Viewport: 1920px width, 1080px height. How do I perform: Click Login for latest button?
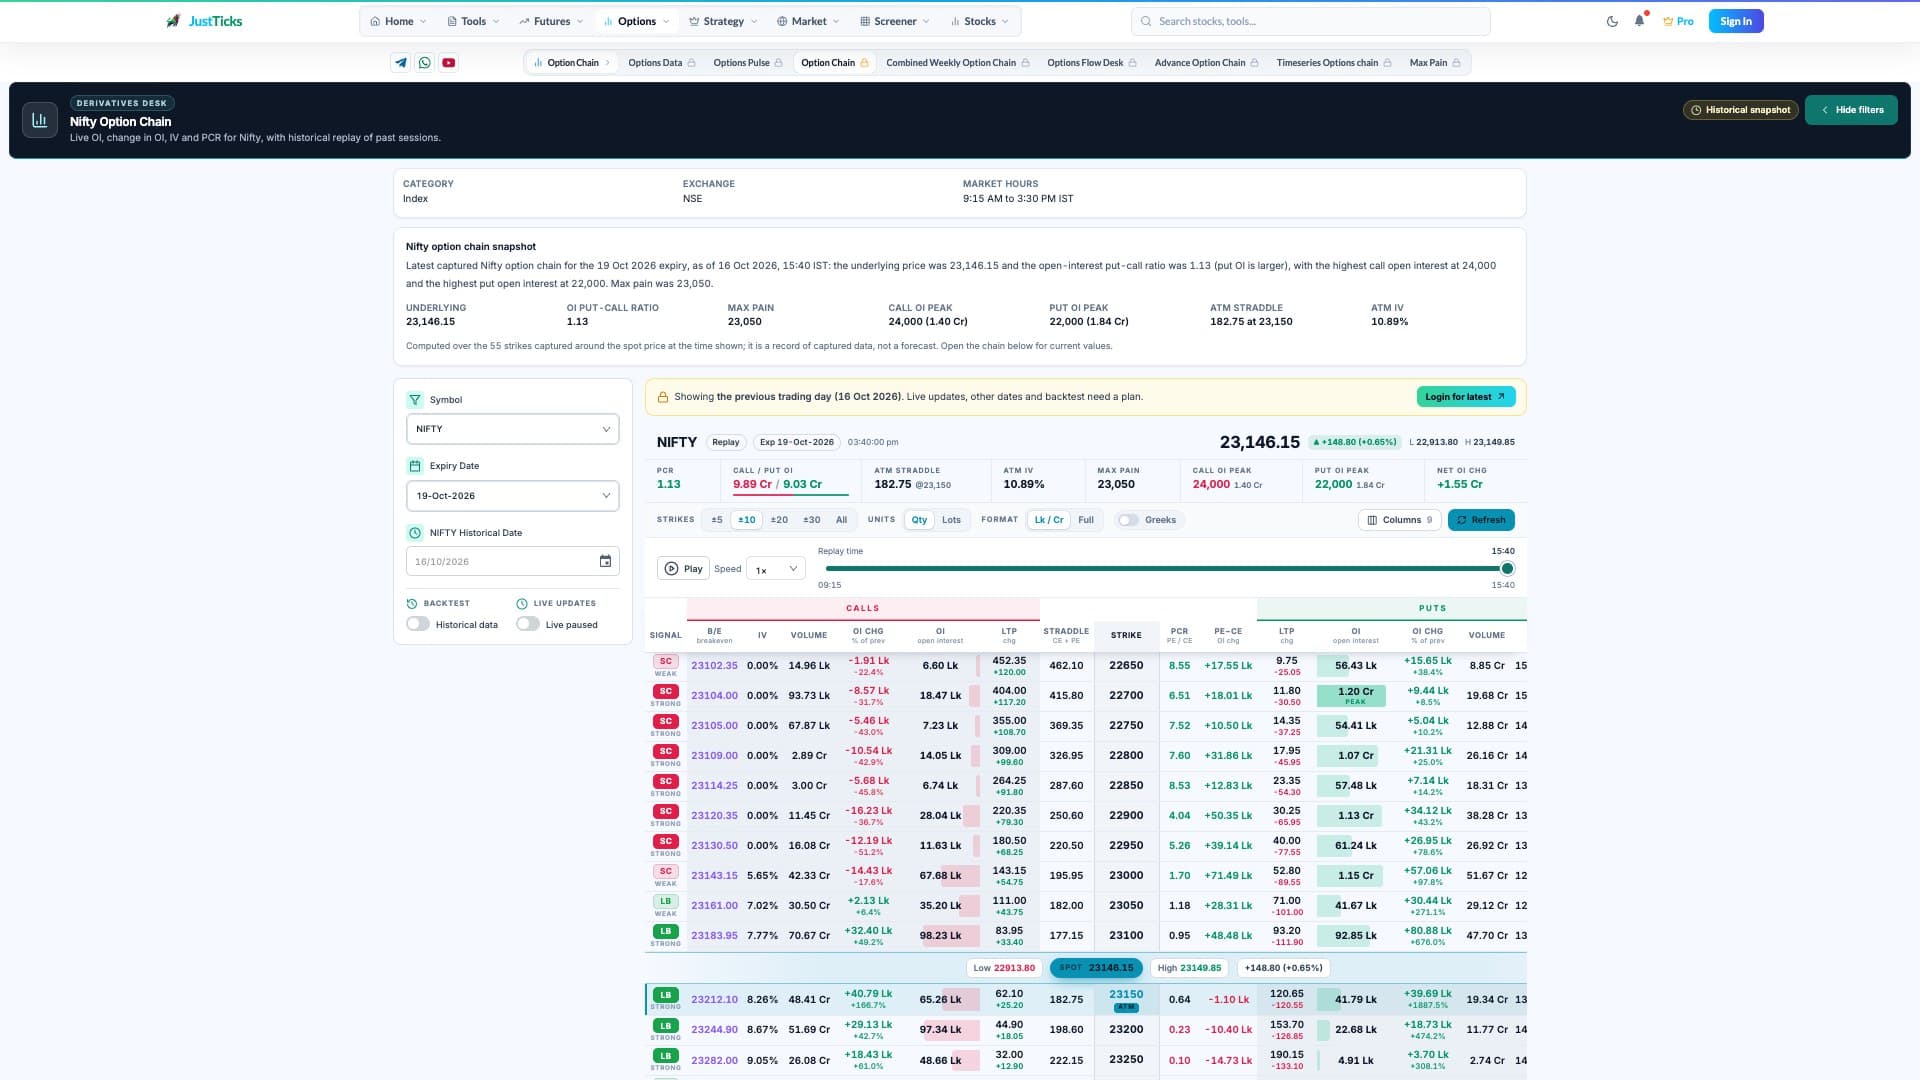pos(1466,397)
